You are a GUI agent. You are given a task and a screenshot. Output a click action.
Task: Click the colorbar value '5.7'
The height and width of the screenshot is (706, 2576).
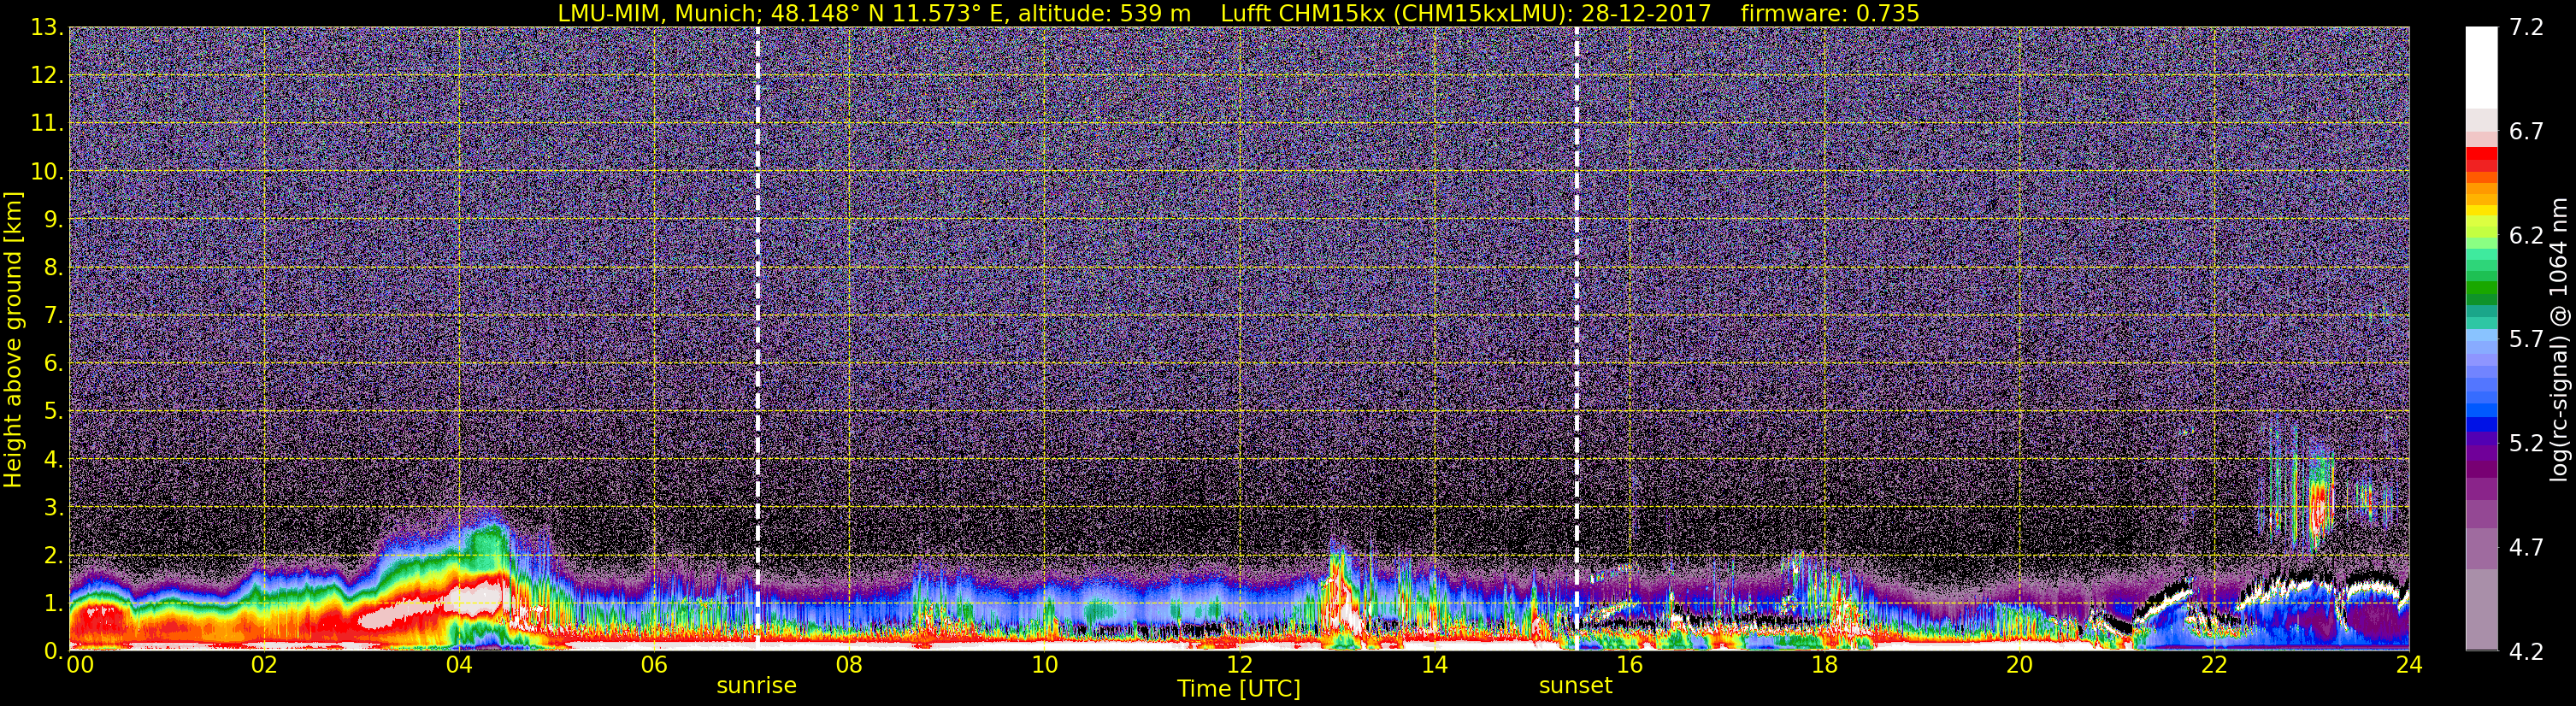point(2526,339)
